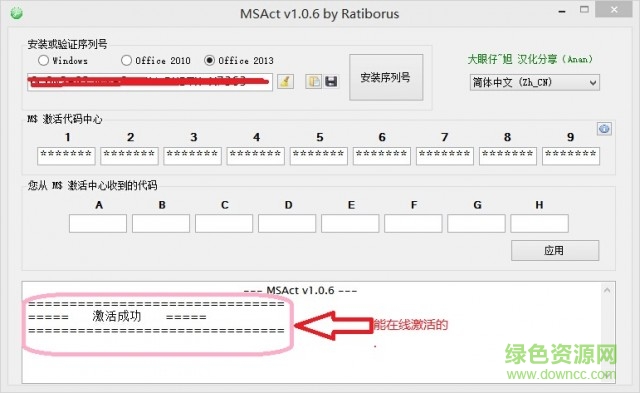Click activation code box 5
Viewport: 640px width, 393px height.
318,156
